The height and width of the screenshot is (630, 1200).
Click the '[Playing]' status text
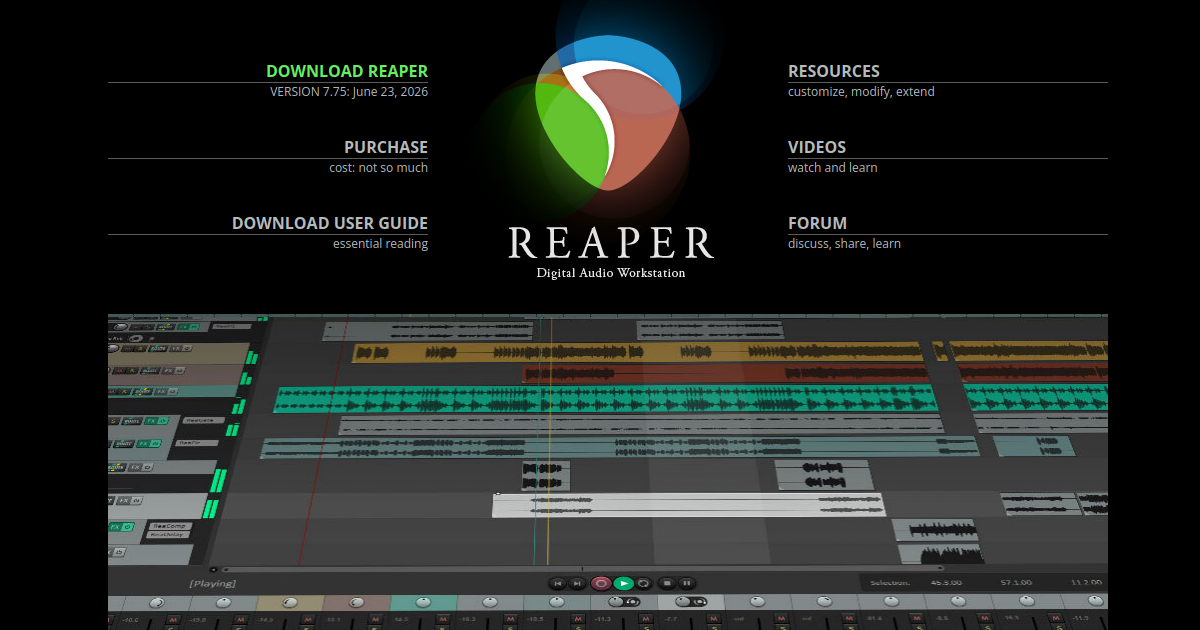coord(212,583)
